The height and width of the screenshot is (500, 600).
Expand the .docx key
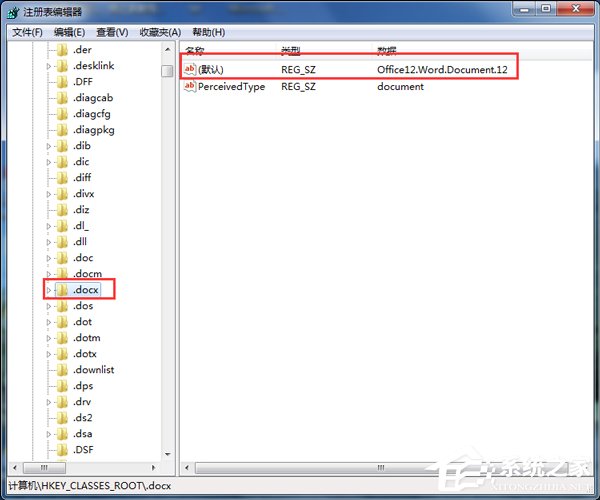coord(49,290)
